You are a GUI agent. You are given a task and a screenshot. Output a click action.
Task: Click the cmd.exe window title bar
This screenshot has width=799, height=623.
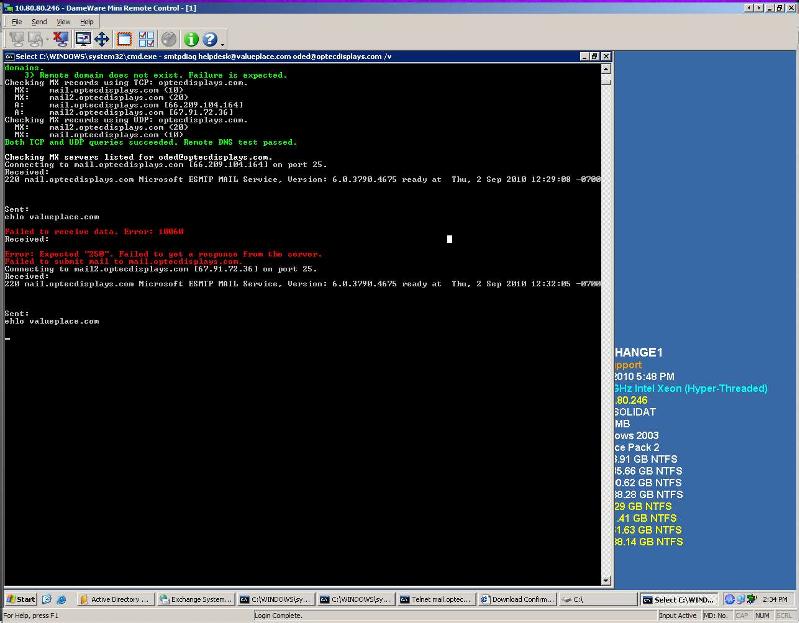coord(308,57)
